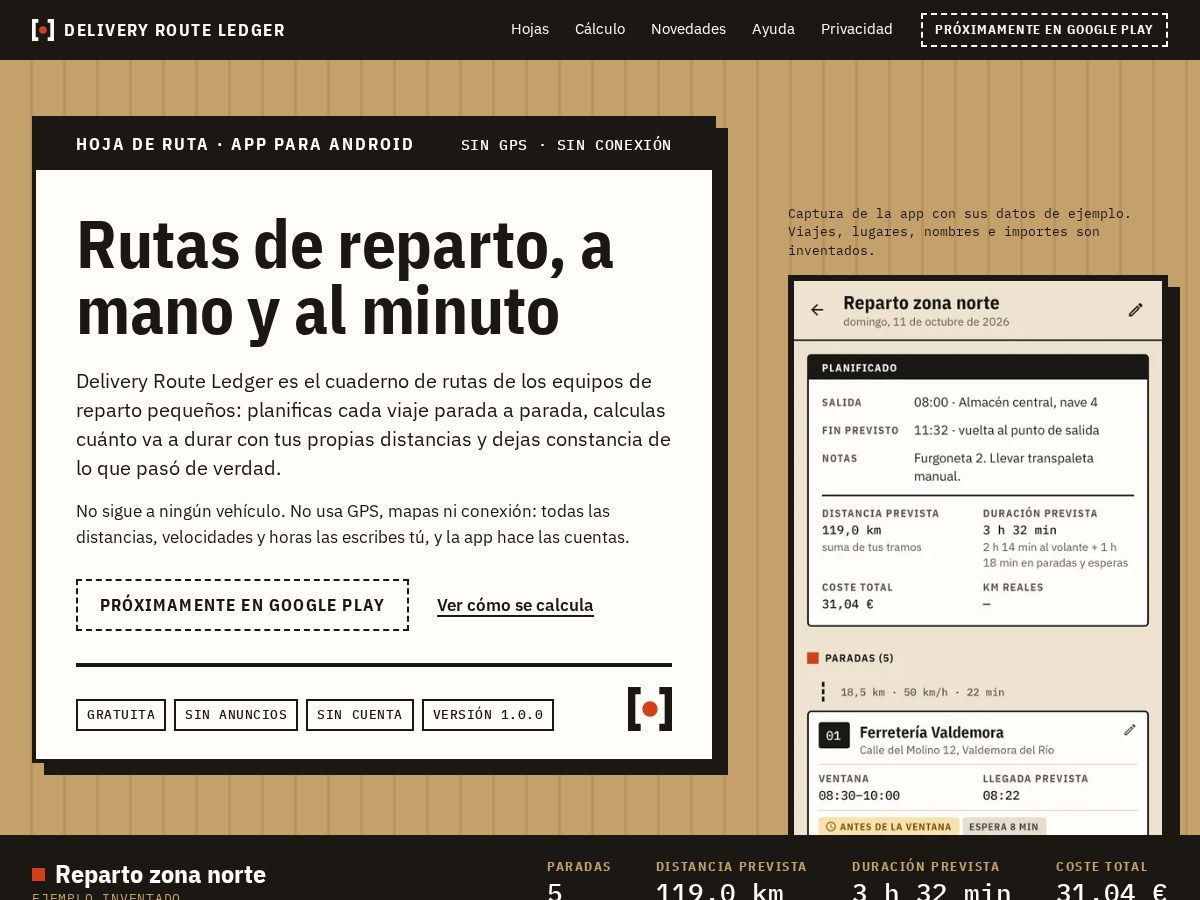1200x900 pixels.
Task: Click the red square beside PARADAS (5)
Action: point(813,658)
